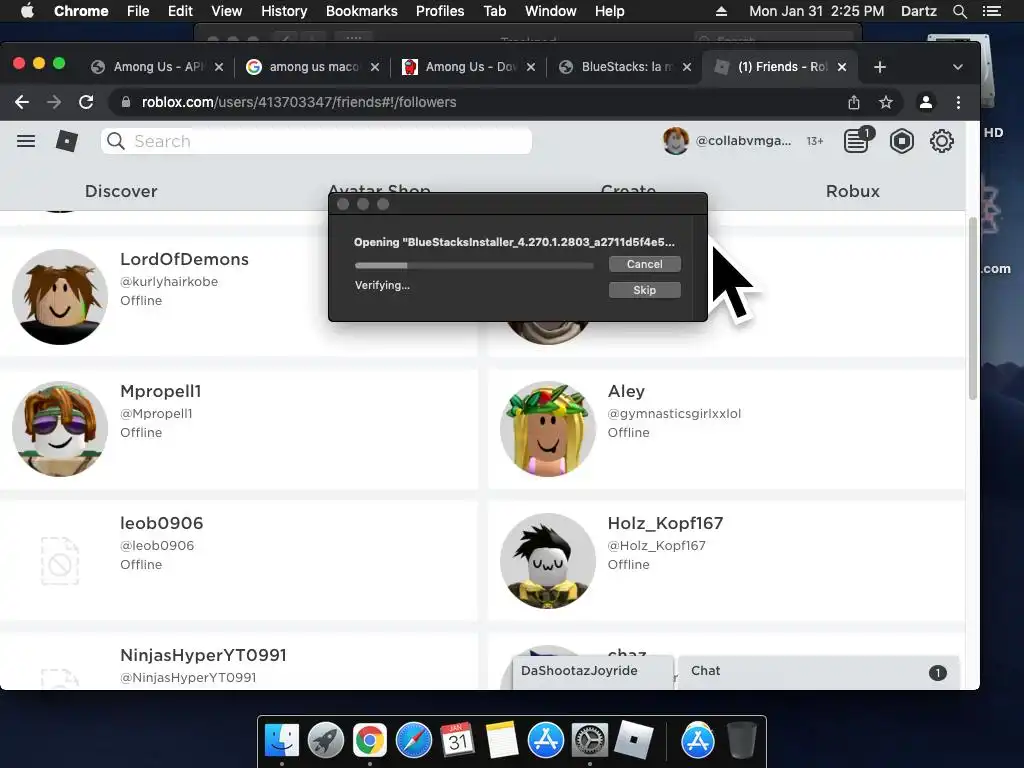Open leob0906's profile name
The image size is (1024, 768).
point(161,522)
